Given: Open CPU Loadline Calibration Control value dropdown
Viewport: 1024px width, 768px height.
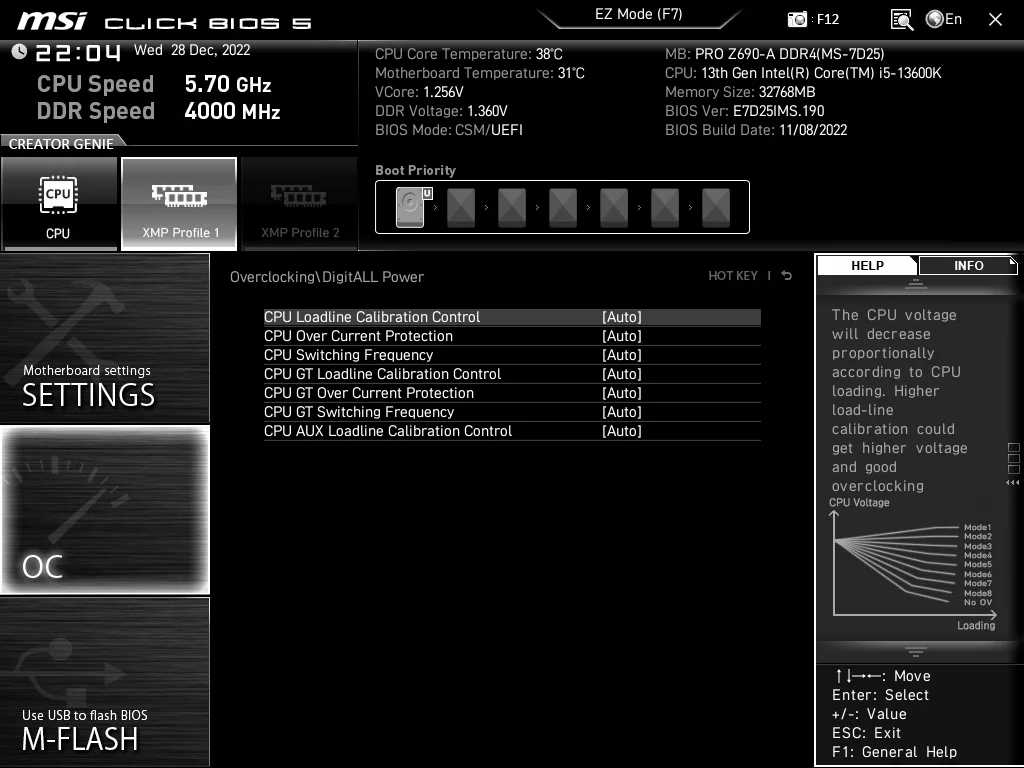Looking at the screenshot, I should click(x=622, y=317).
